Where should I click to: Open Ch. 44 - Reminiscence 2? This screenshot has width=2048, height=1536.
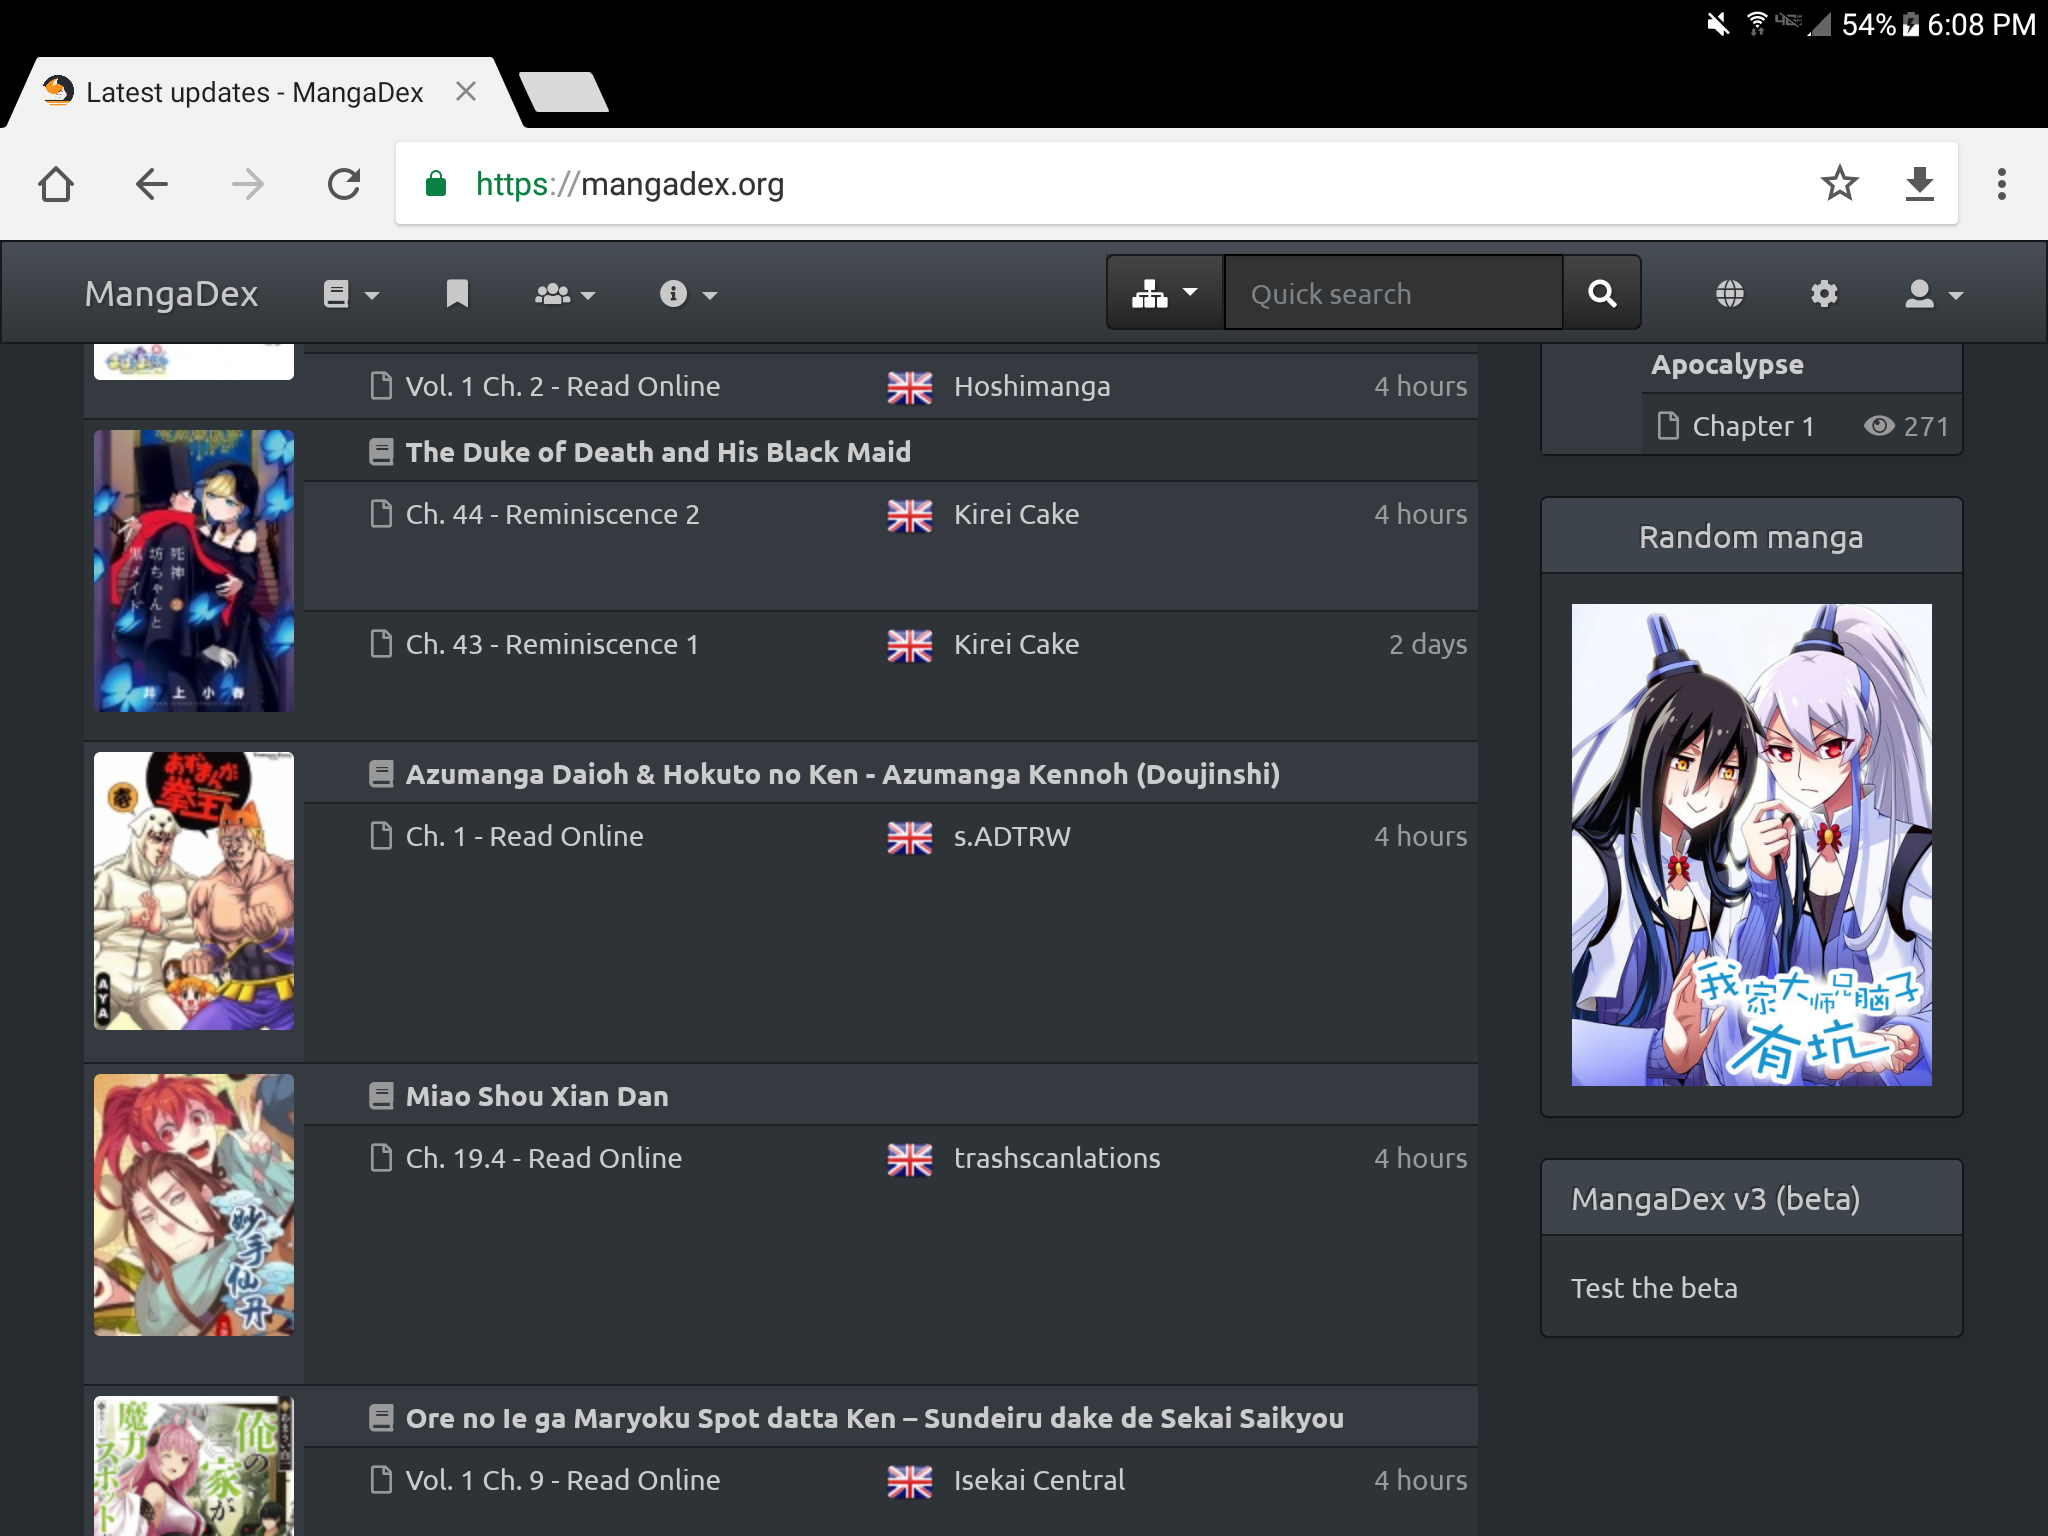pyautogui.click(x=552, y=514)
